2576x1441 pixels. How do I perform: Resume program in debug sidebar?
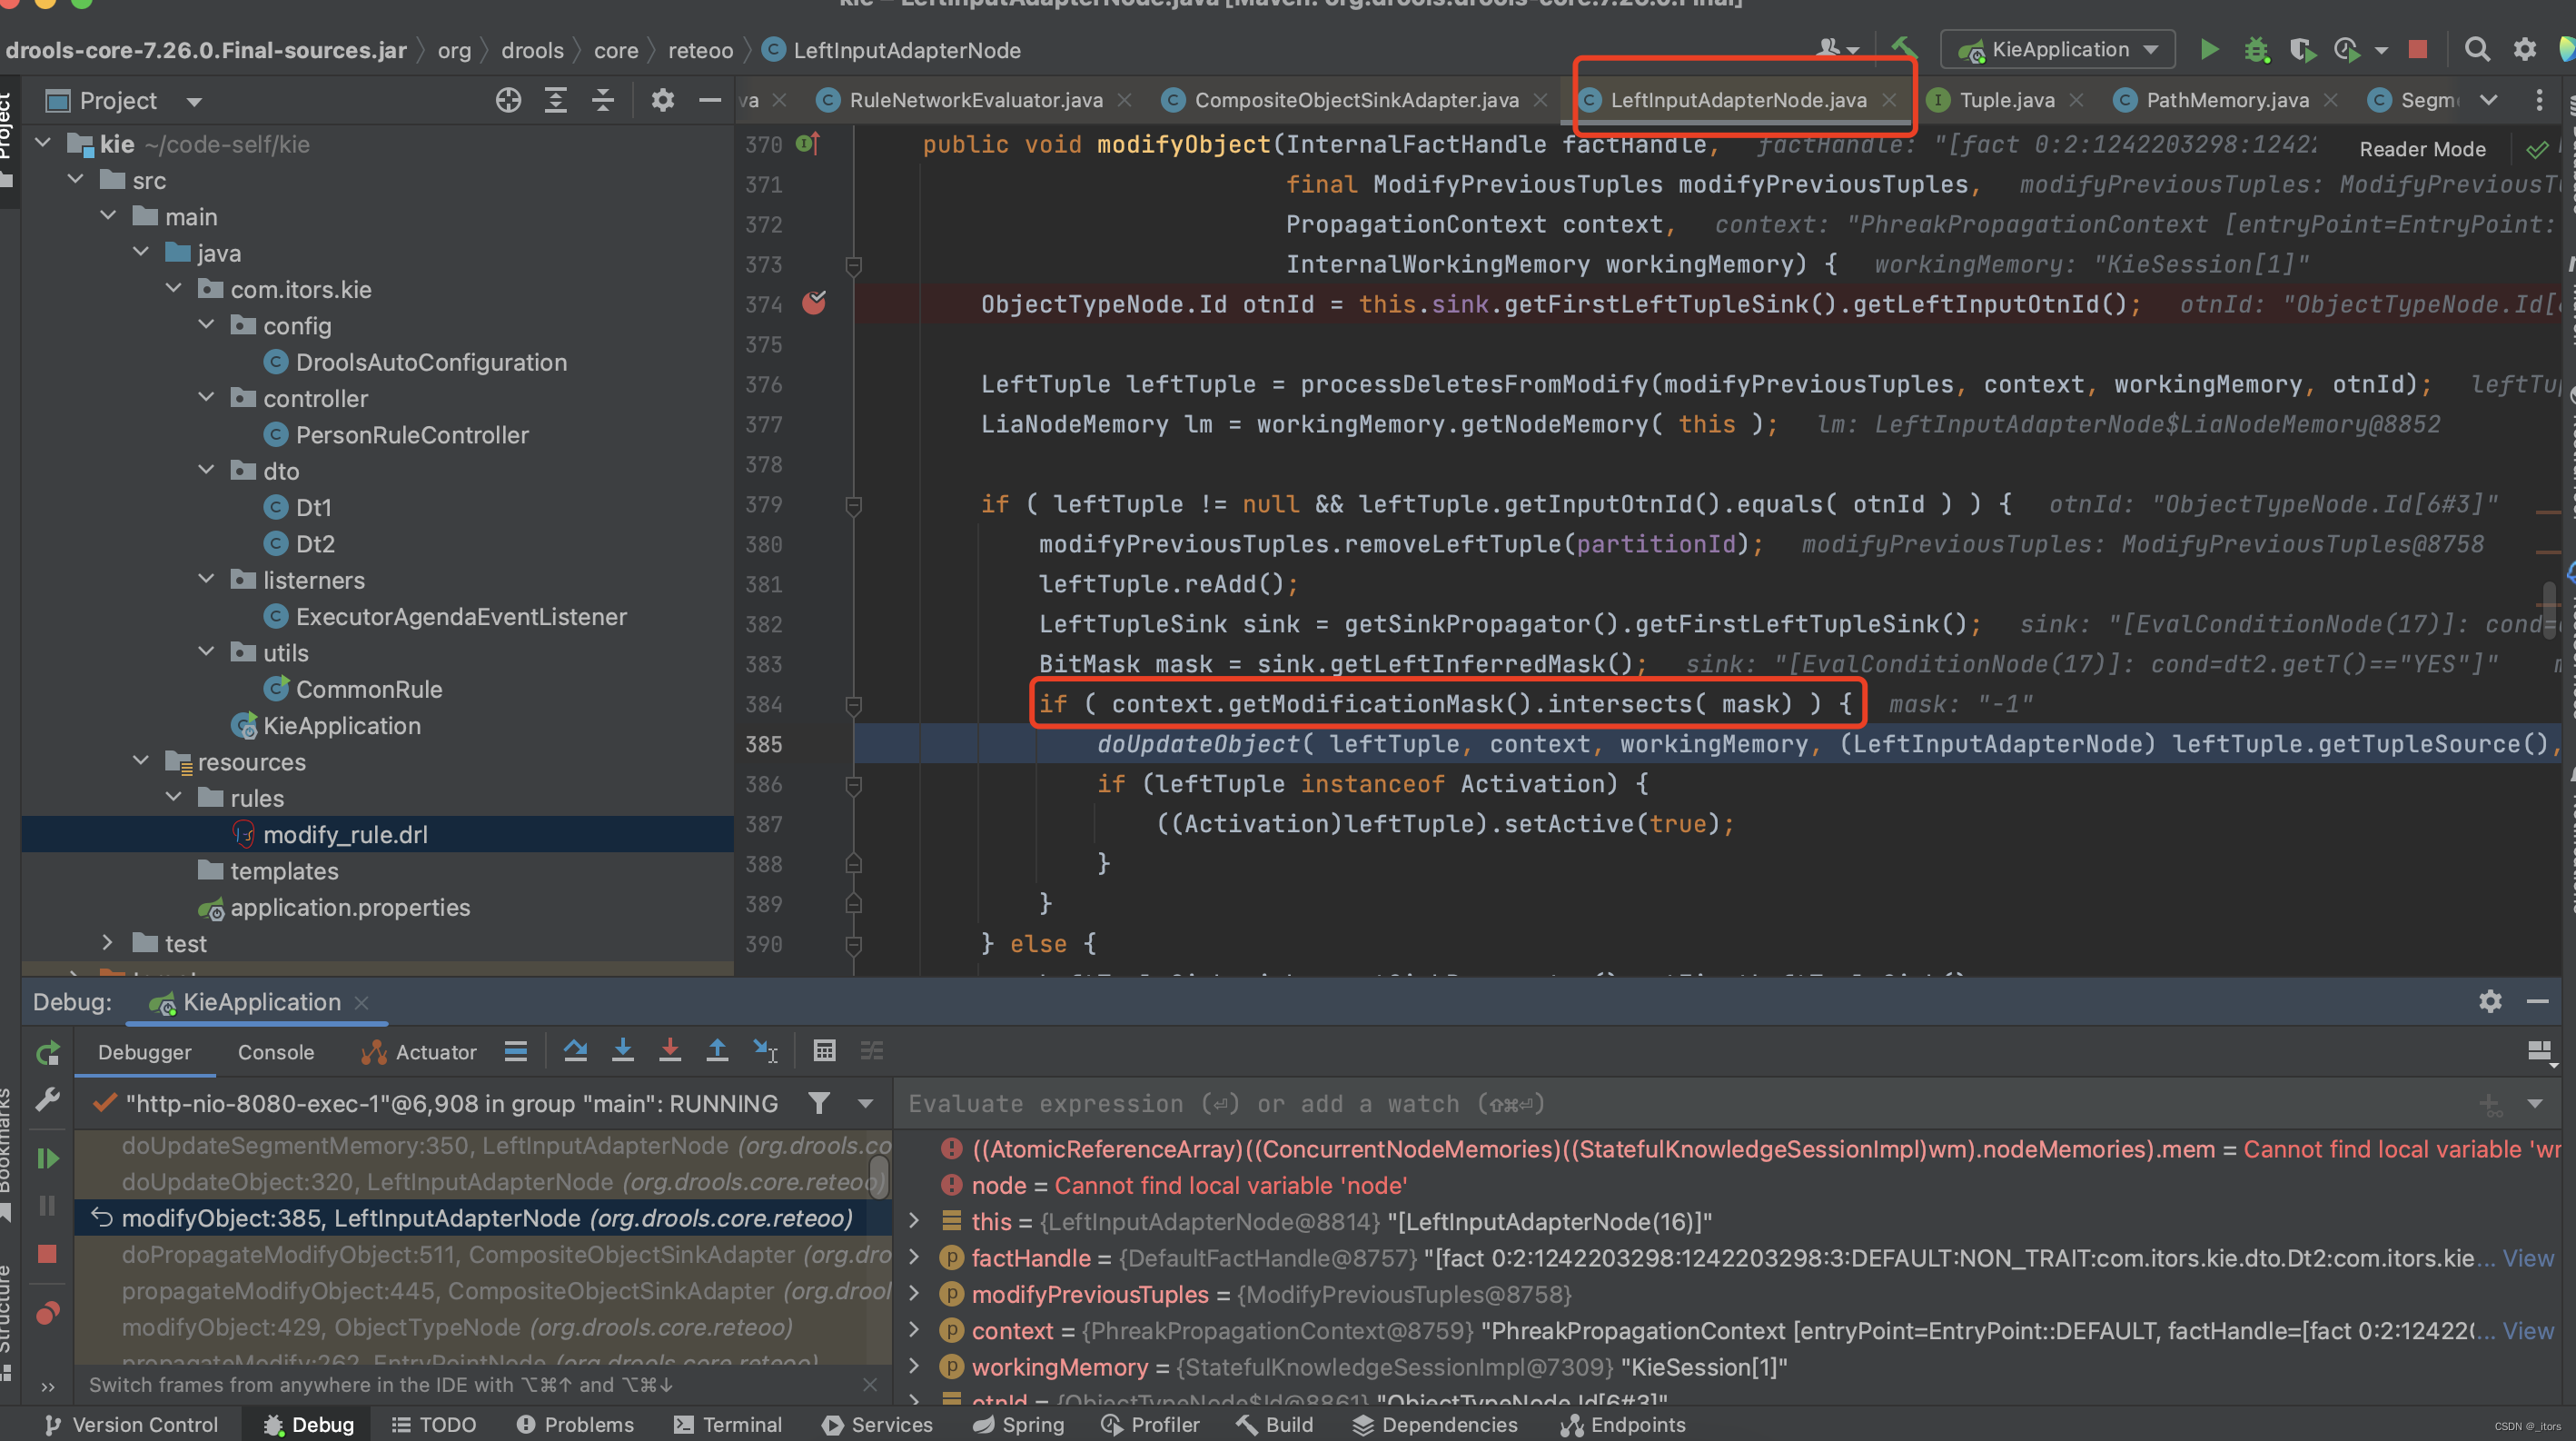click(x=47, y=1158)
